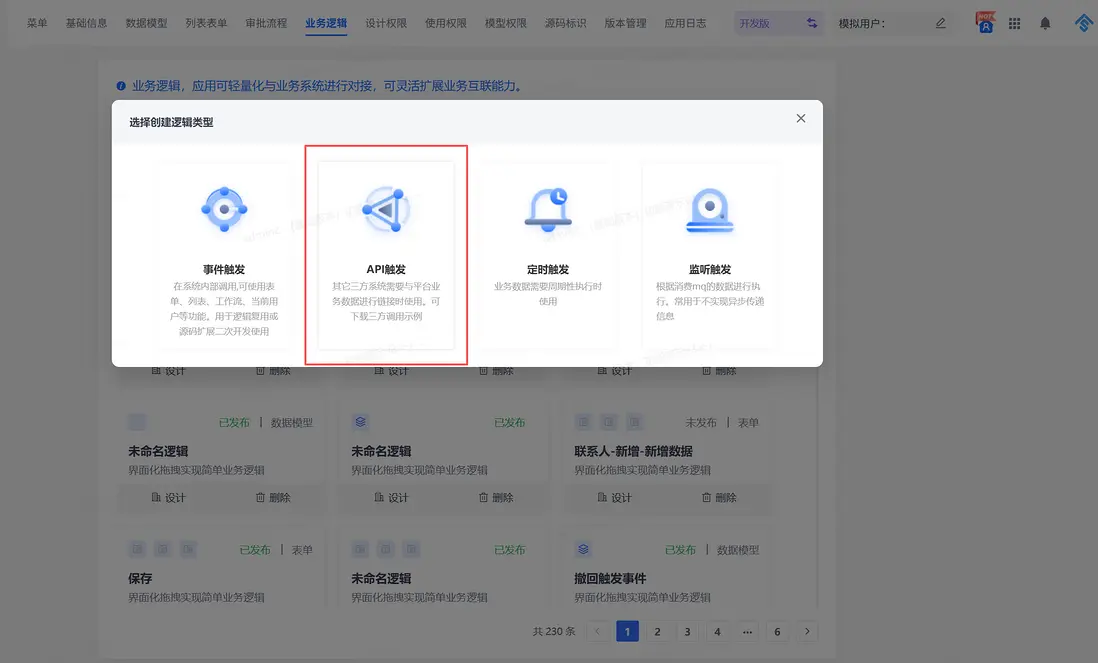Go to 数据模型 tab

[146, 23]
